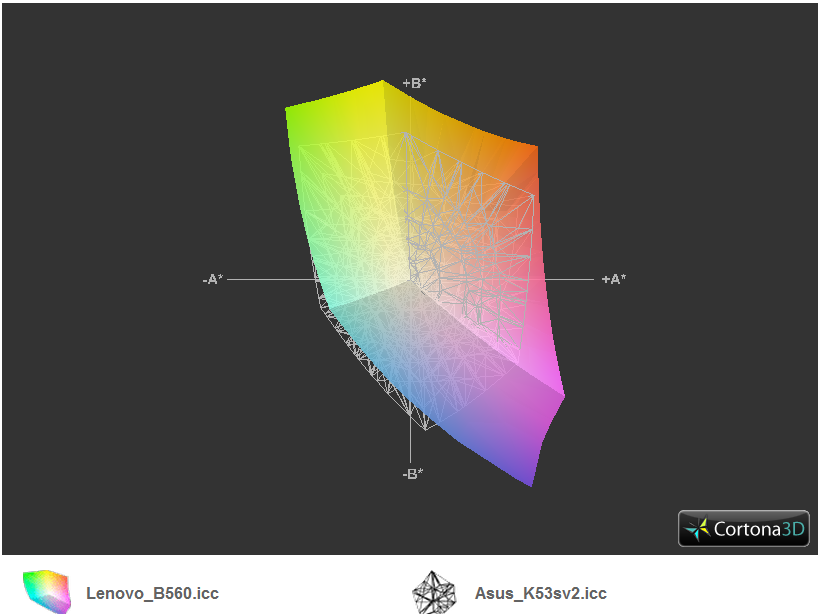The image size is (822, 614).
Task: Click the +A* axis label
Action: (613, 279)
